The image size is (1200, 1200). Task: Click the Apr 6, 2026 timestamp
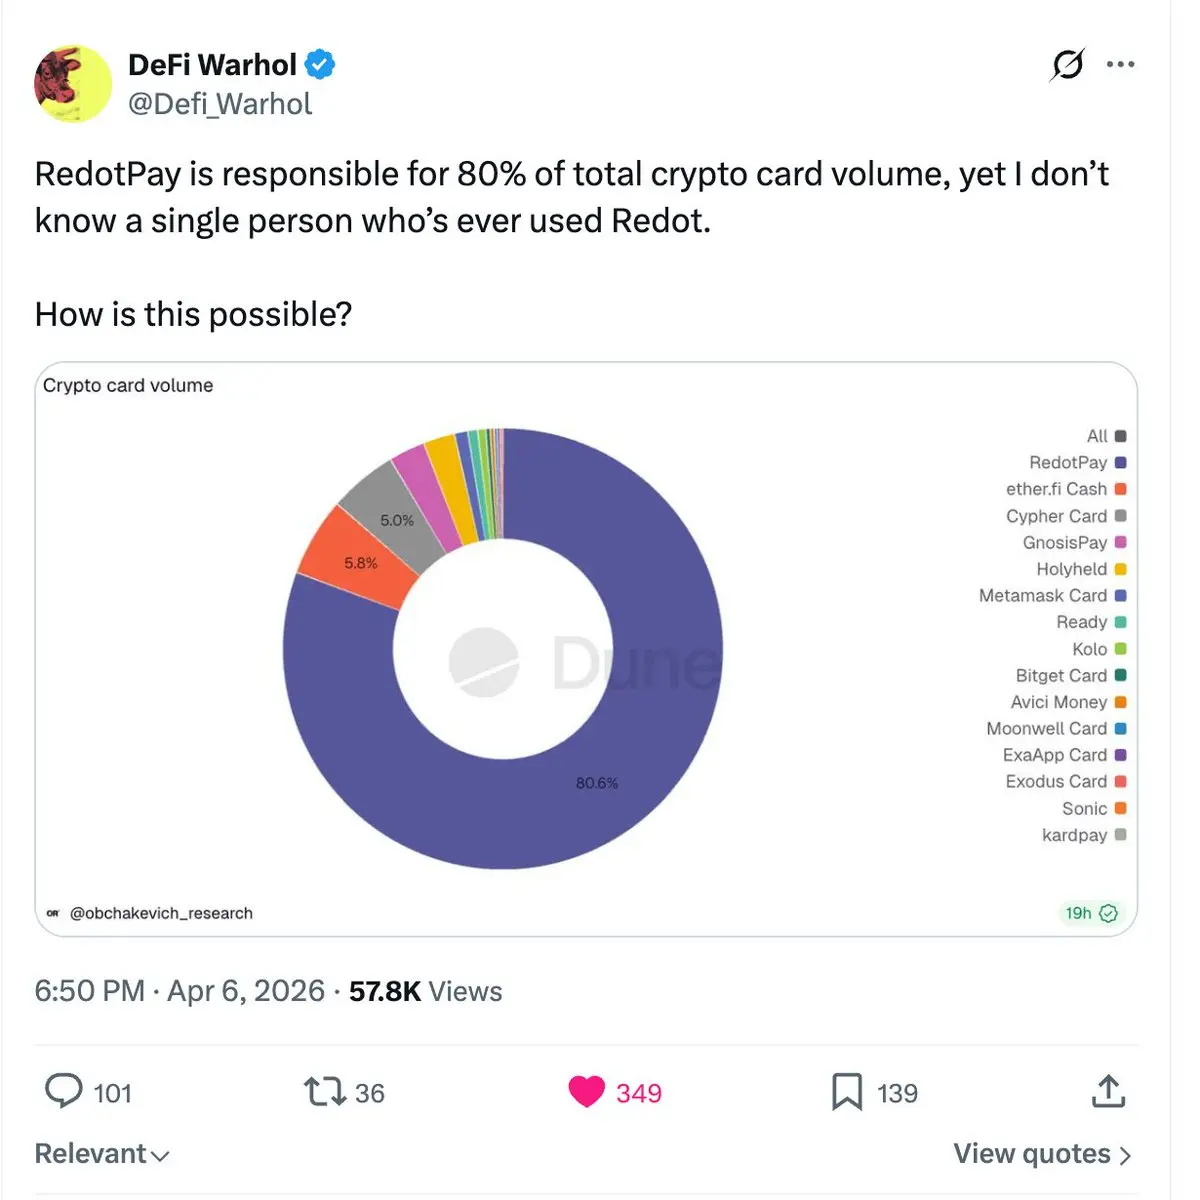pyautogui.click(x=245, y=991)
